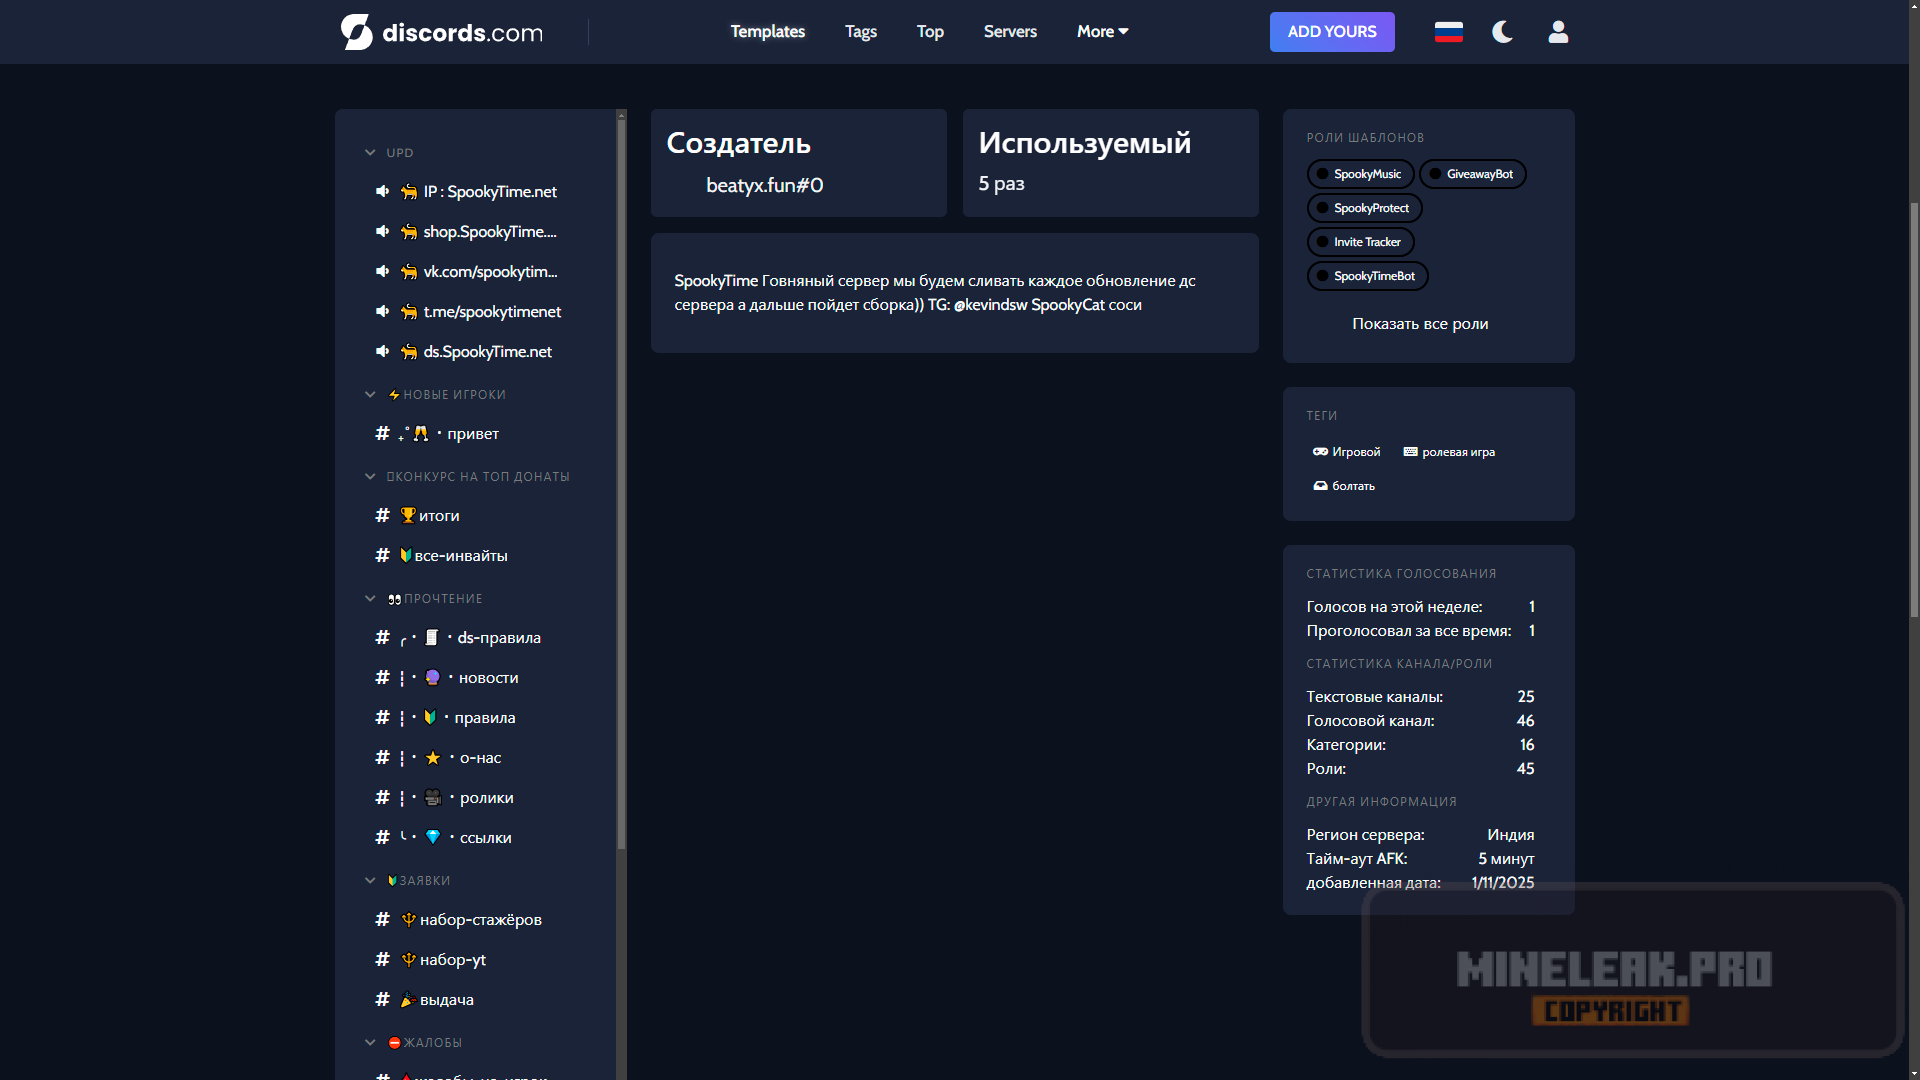The height and width of the screenshot is (1080, 1920).
Task: Toggle dark mode moon icon
Action: (x=1502, y=32)
